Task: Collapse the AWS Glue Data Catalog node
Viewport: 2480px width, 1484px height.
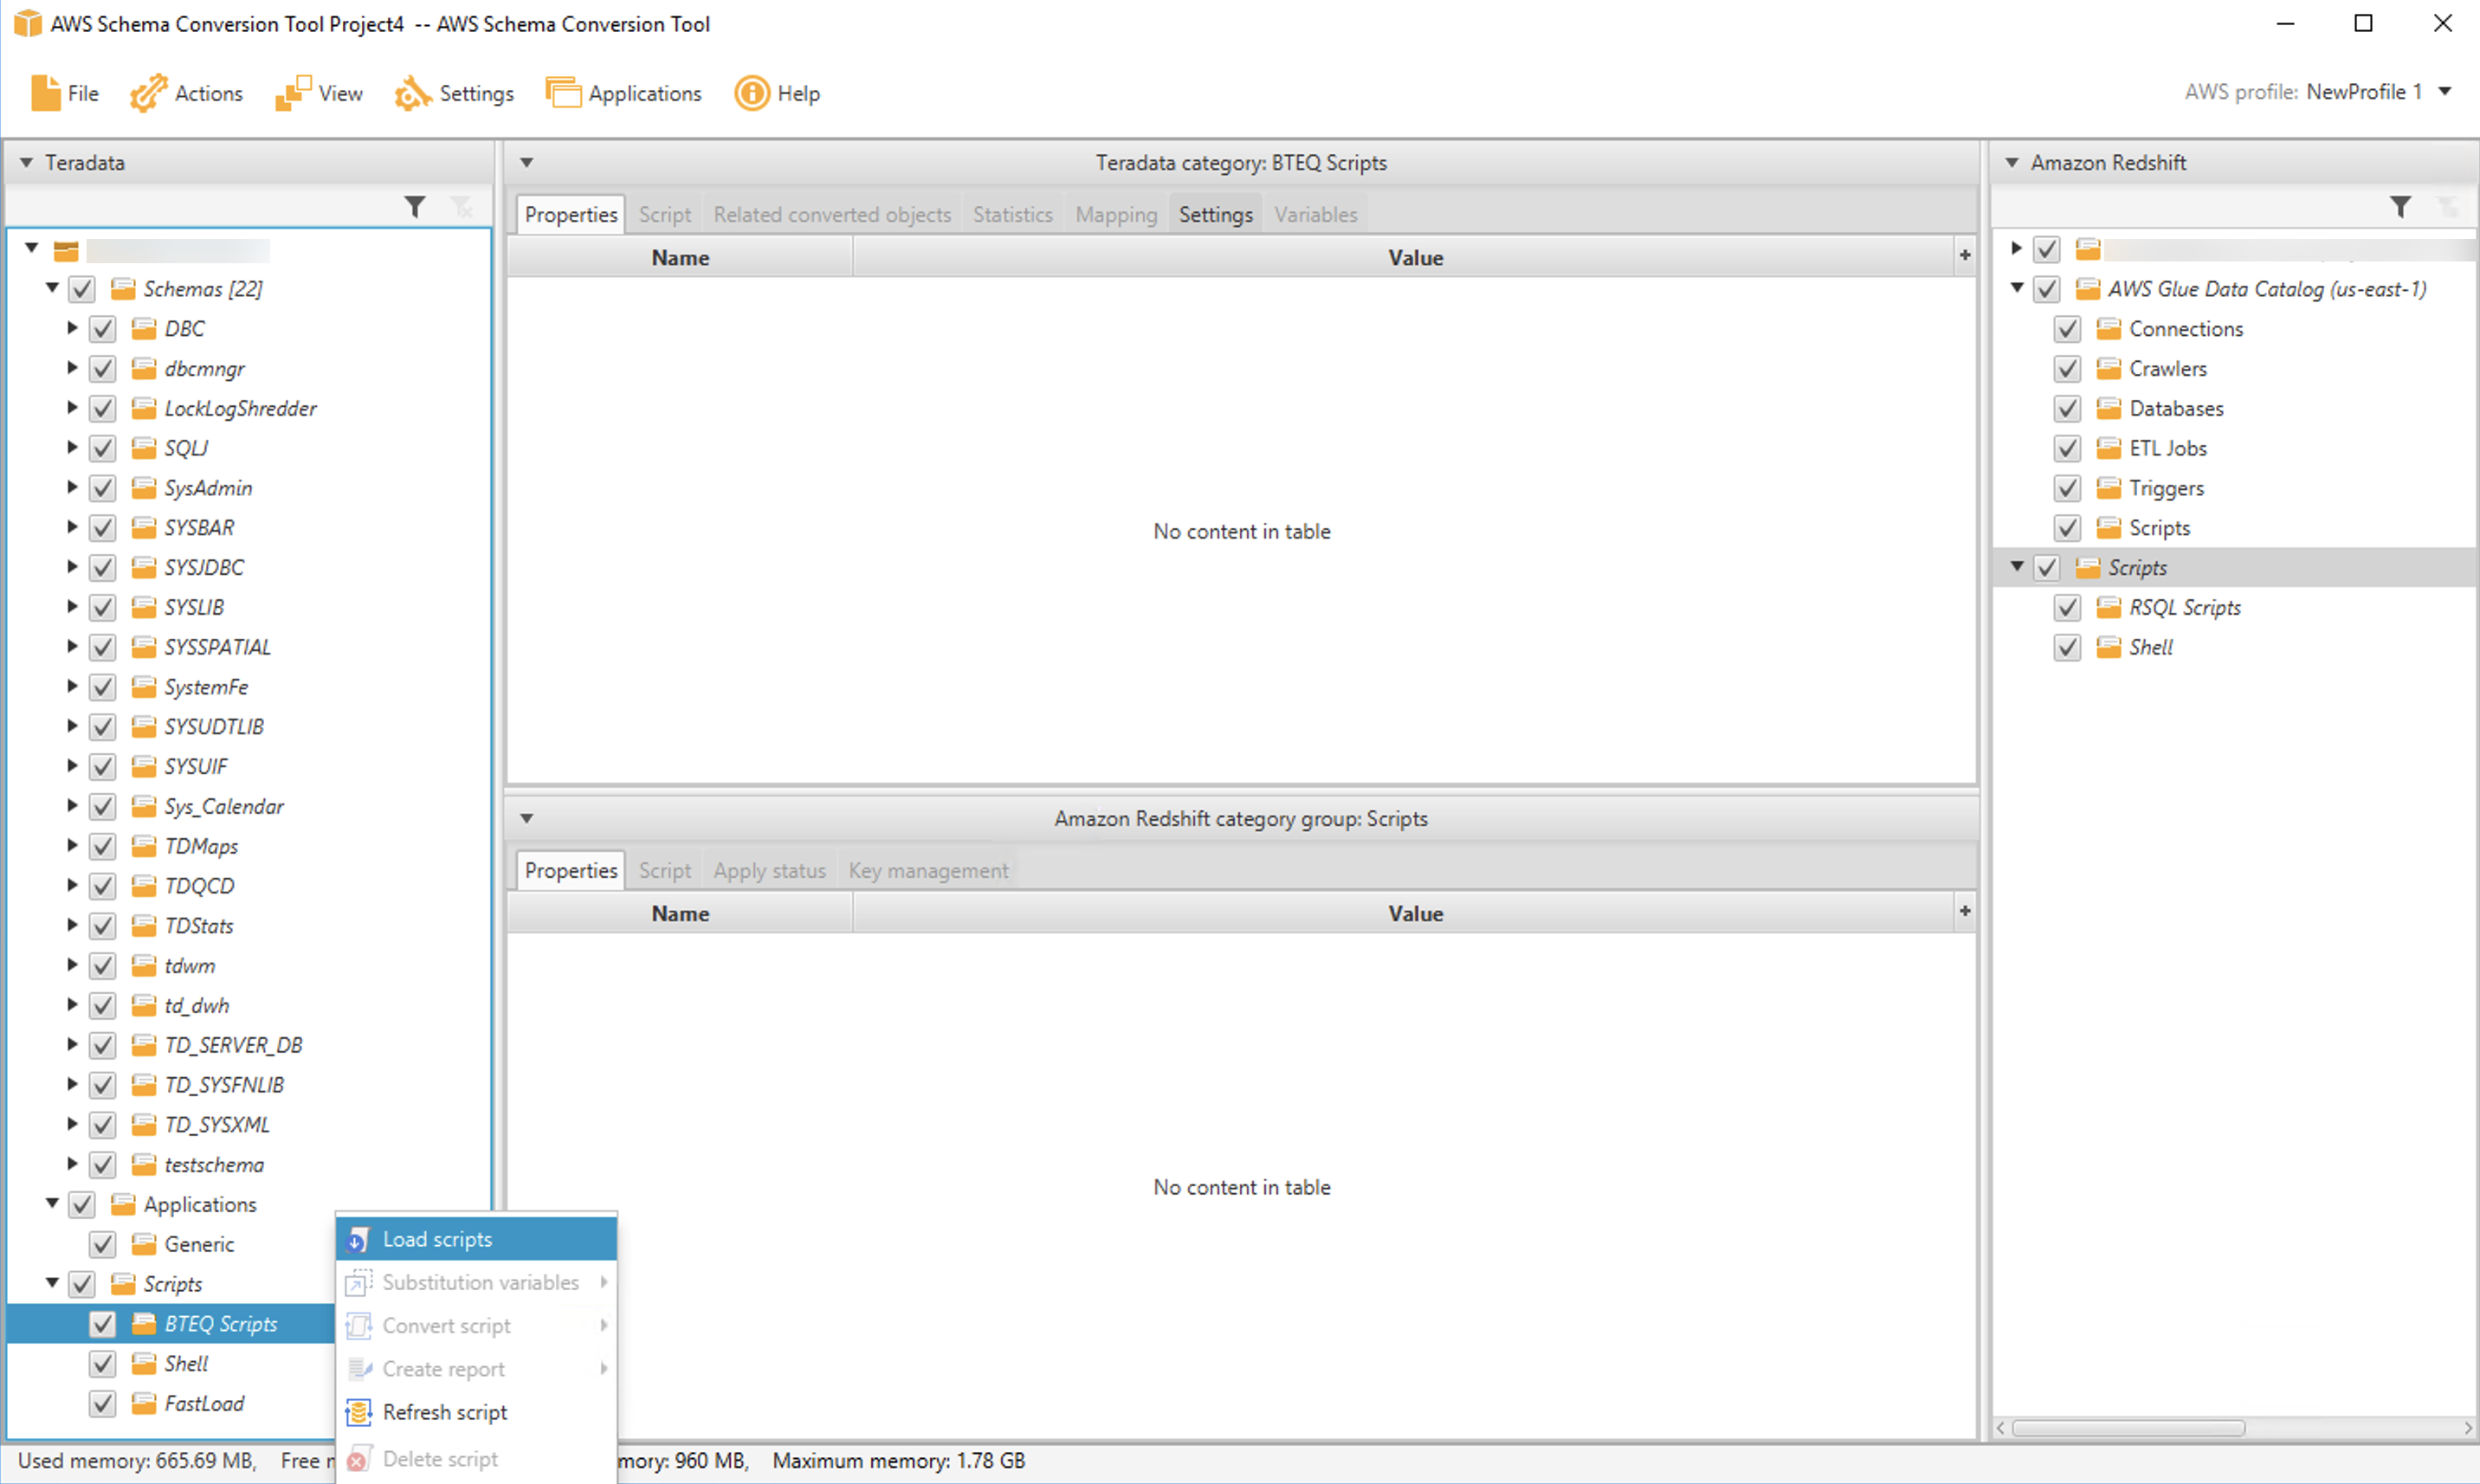Action: pos(2017,289)
